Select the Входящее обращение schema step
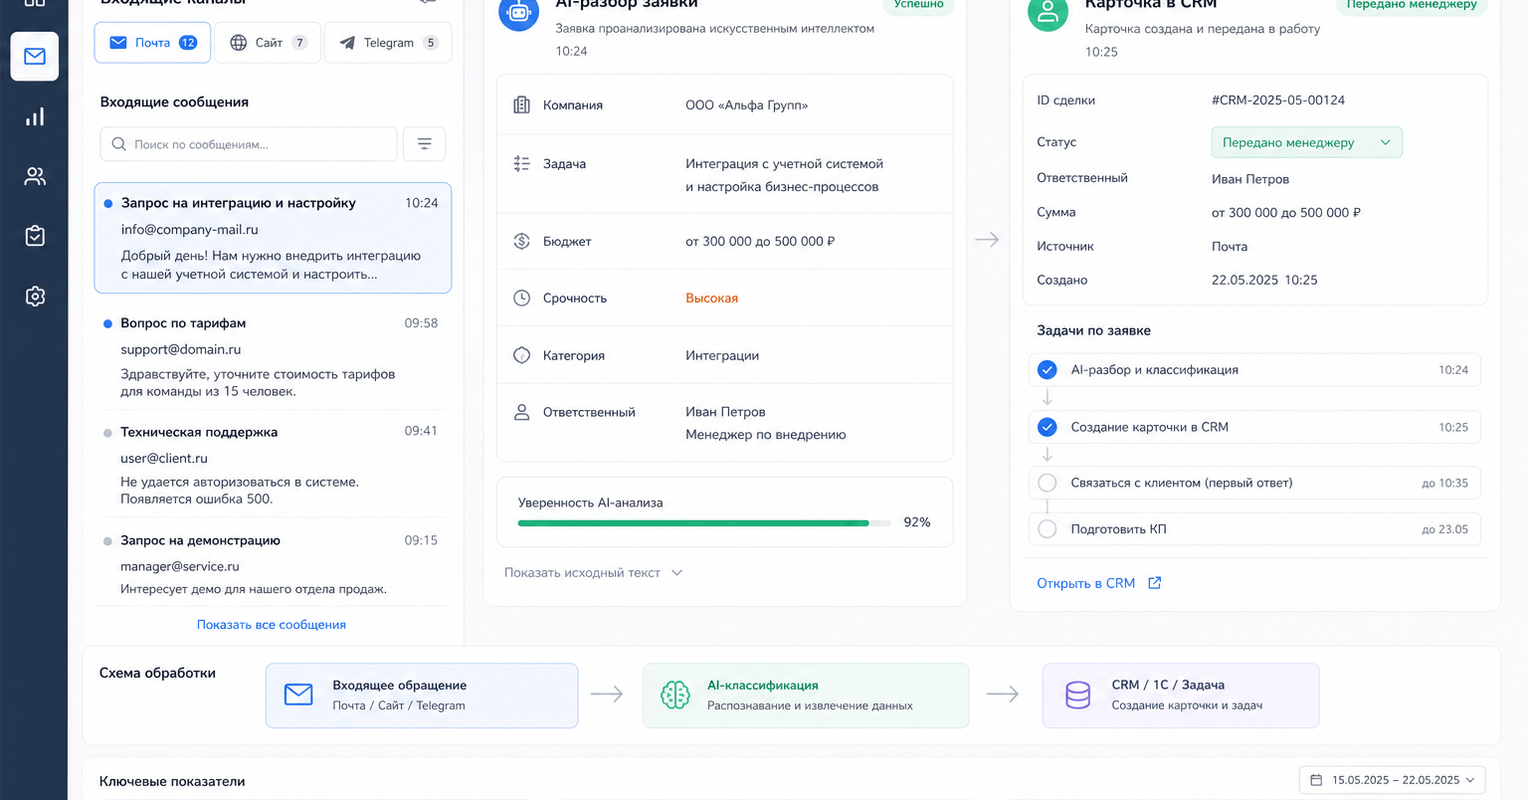This screenshot has height=800, width=1528. (422, 695)
